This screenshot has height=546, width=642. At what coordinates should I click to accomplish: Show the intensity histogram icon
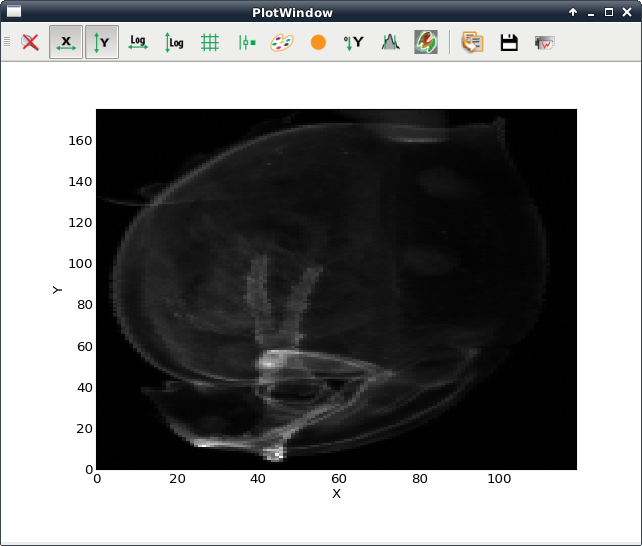(x=390, y=42)
